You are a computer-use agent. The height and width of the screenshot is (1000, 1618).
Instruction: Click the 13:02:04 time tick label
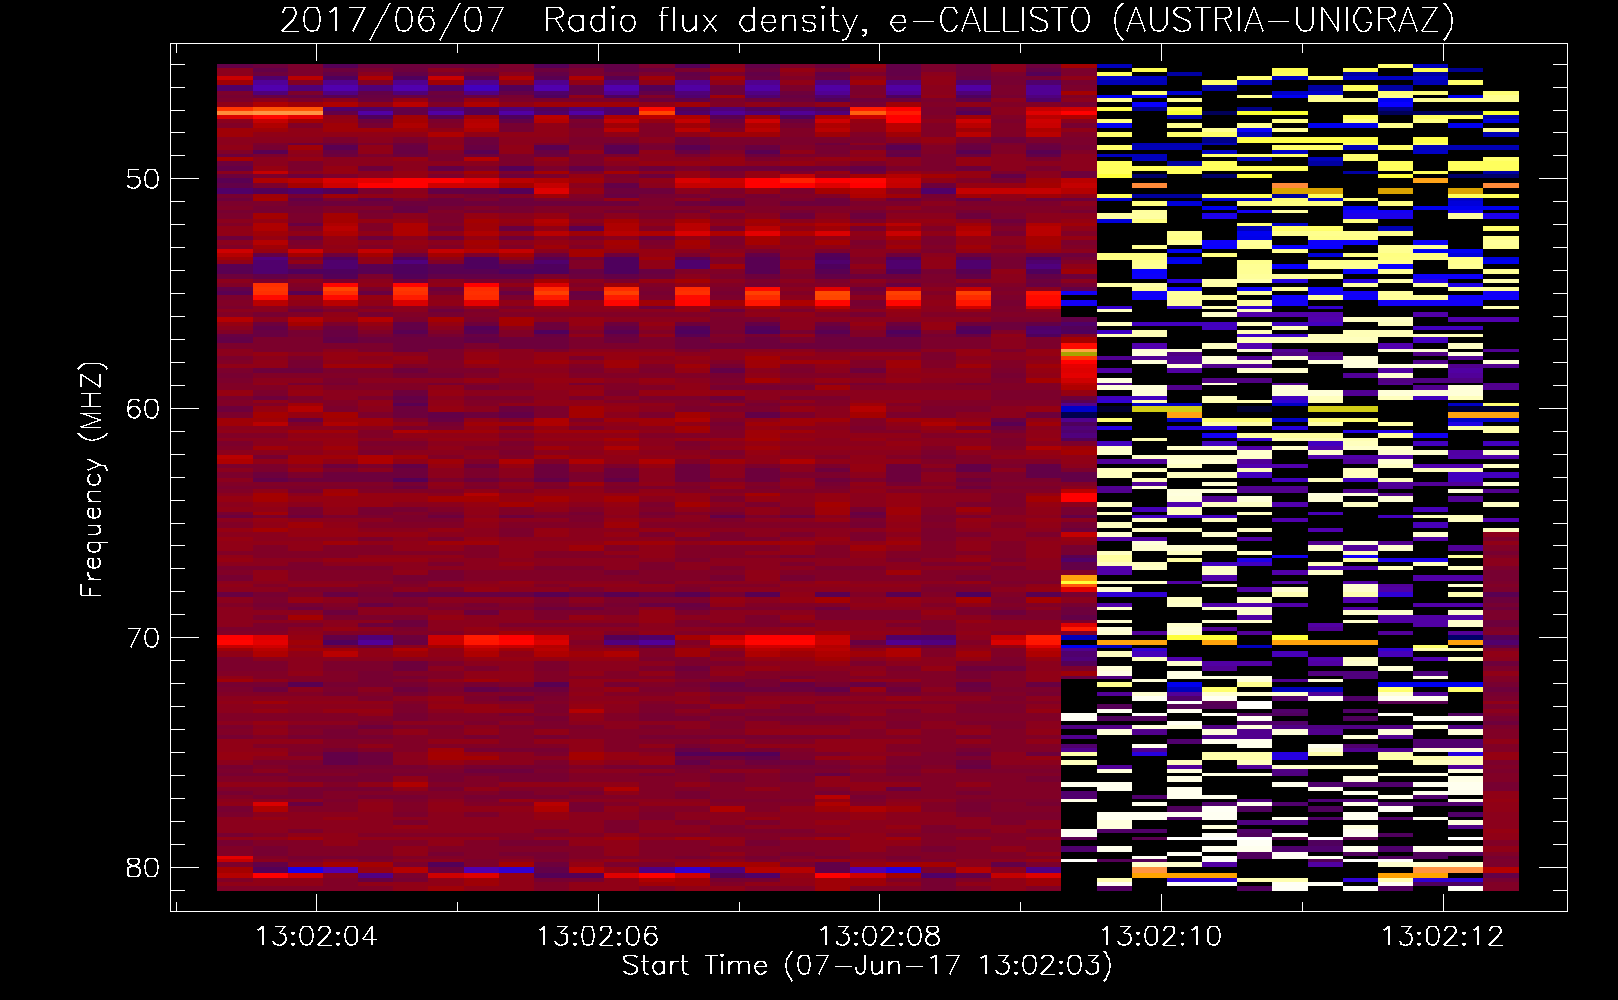(x=316, y=936)
